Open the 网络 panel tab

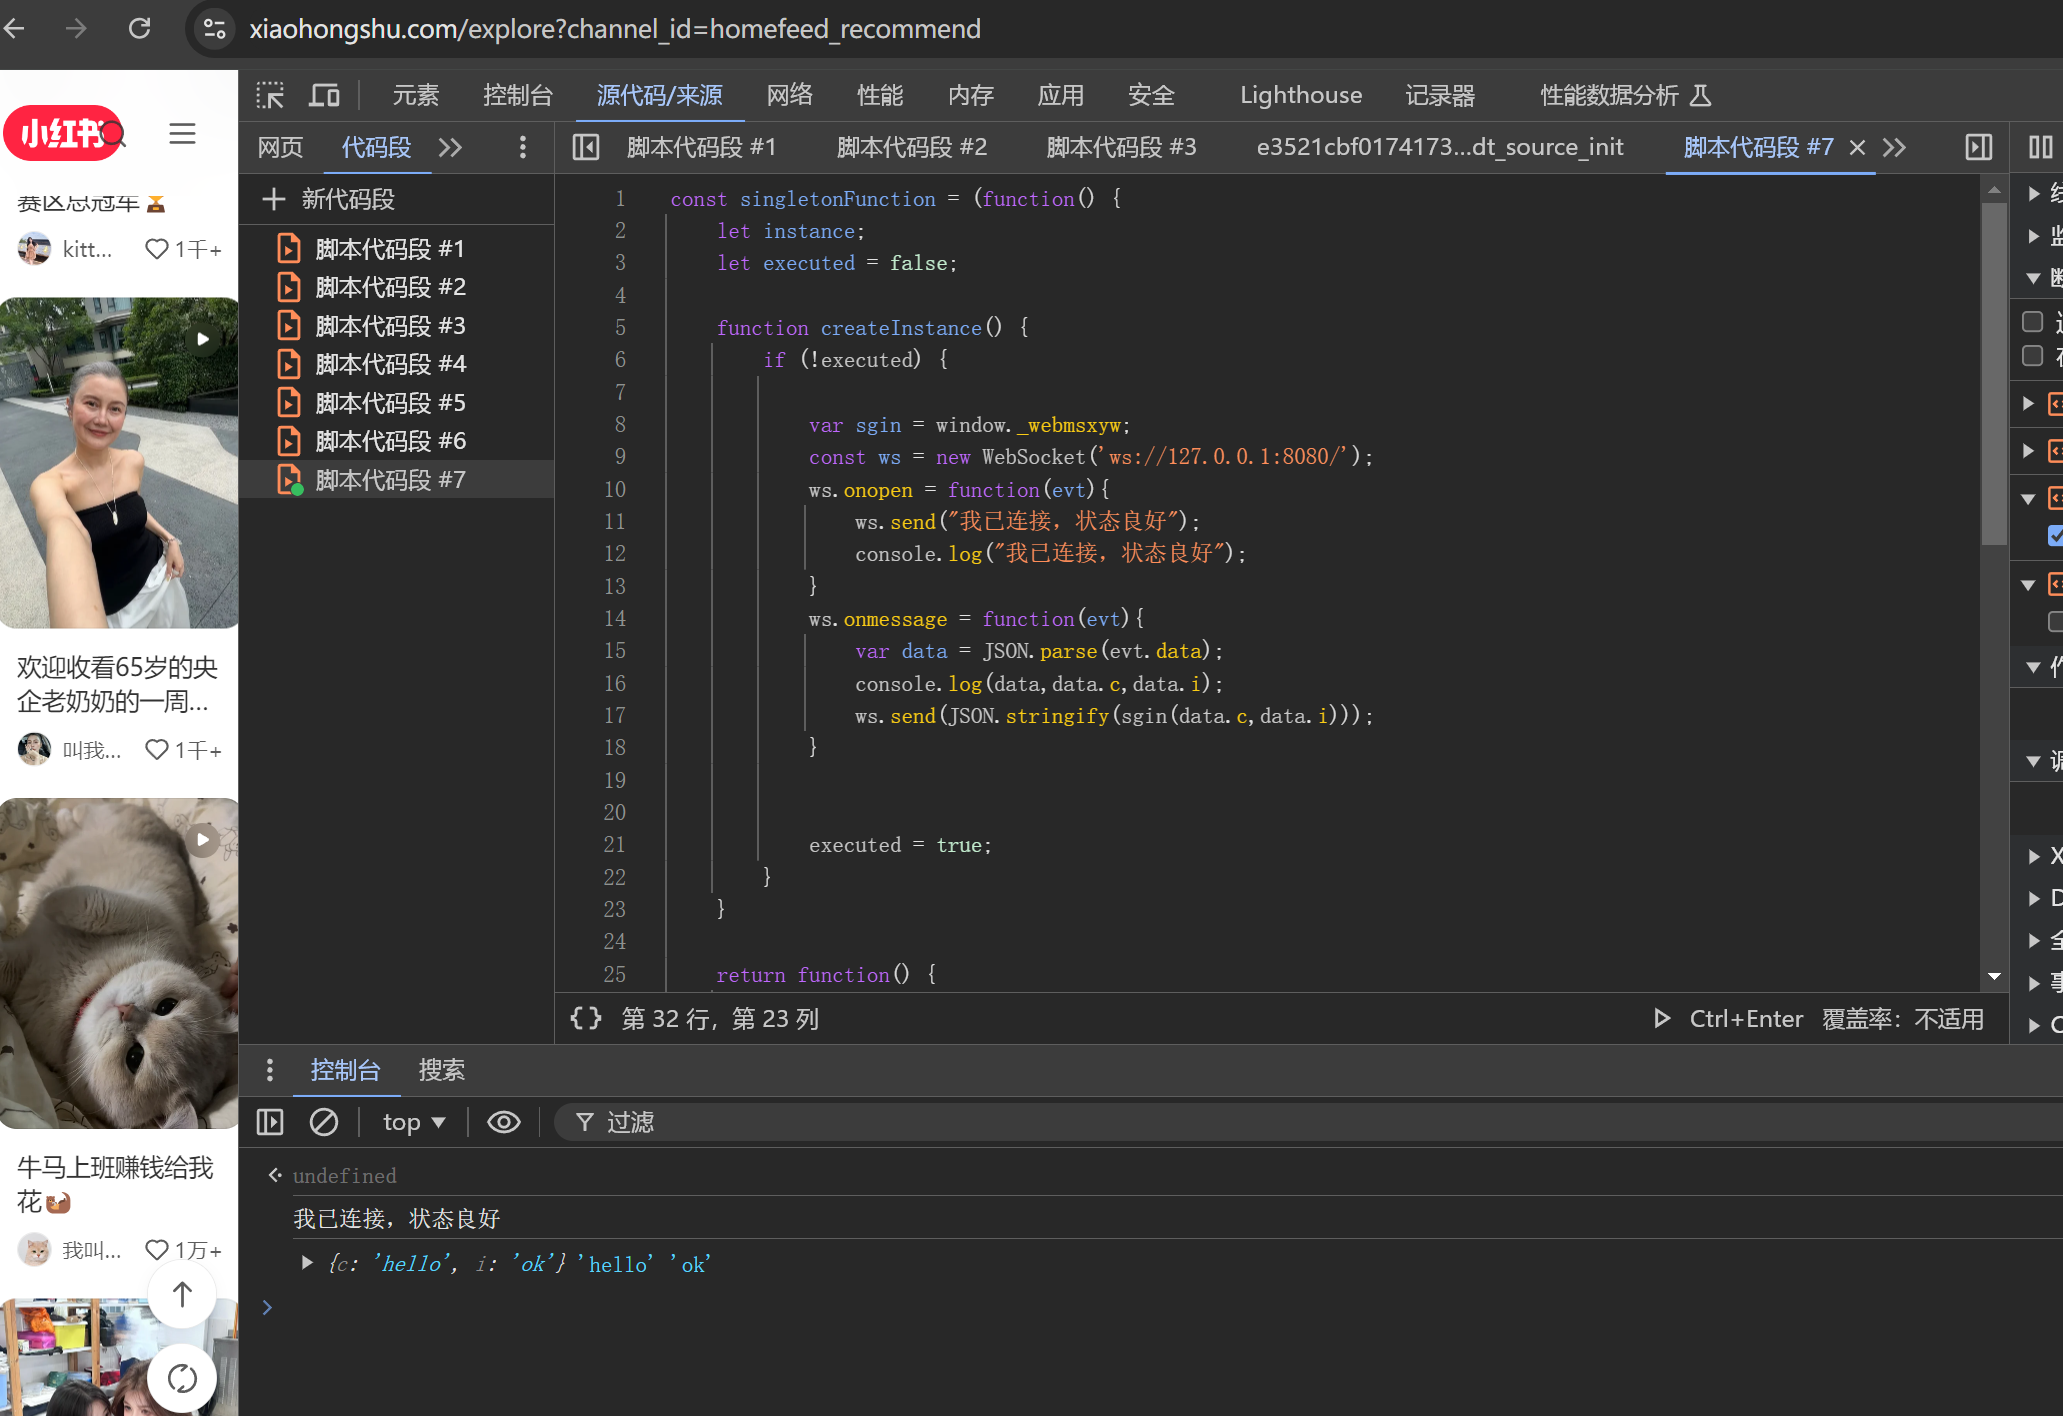coord(790,96)
